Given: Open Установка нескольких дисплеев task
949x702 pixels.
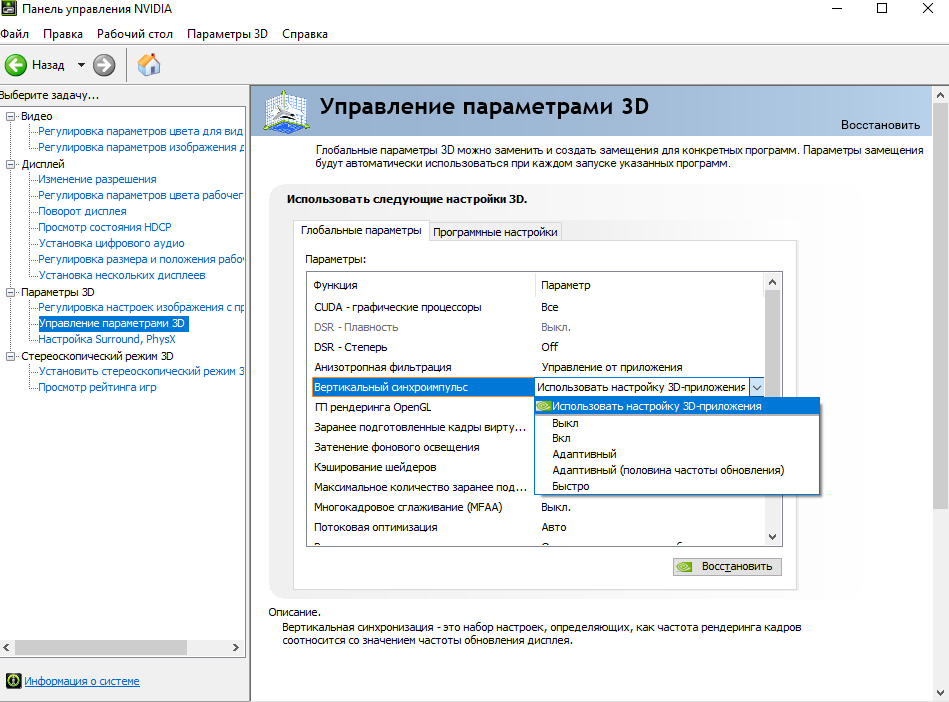Looking at the screenshot, I should click(122, 275).
